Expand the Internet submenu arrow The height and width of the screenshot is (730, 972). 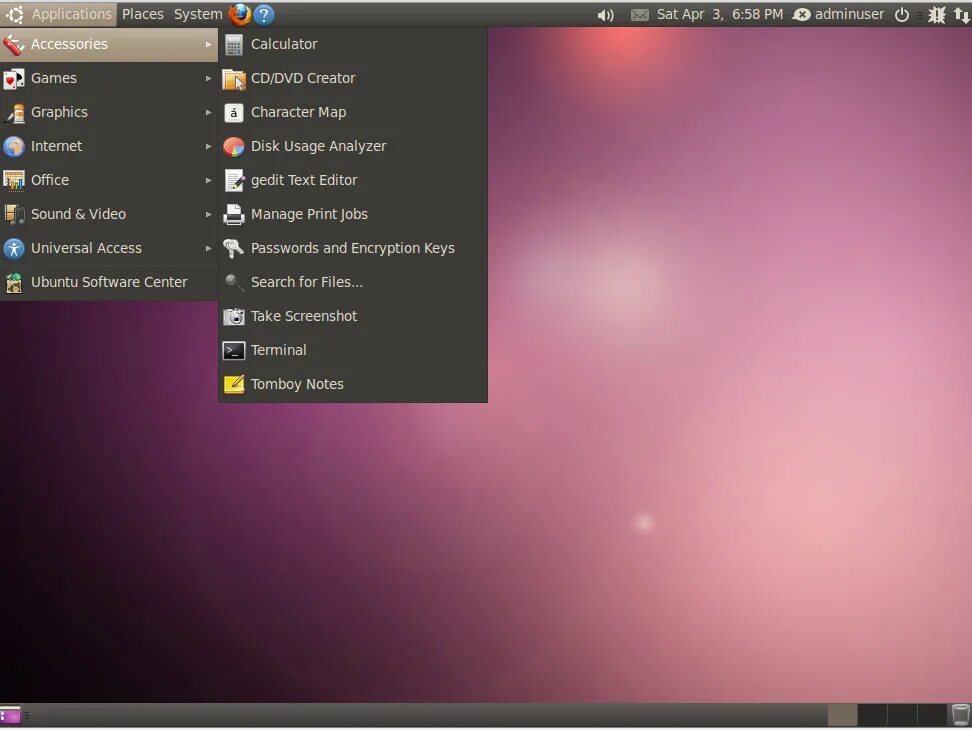click(x=208, y=147)
